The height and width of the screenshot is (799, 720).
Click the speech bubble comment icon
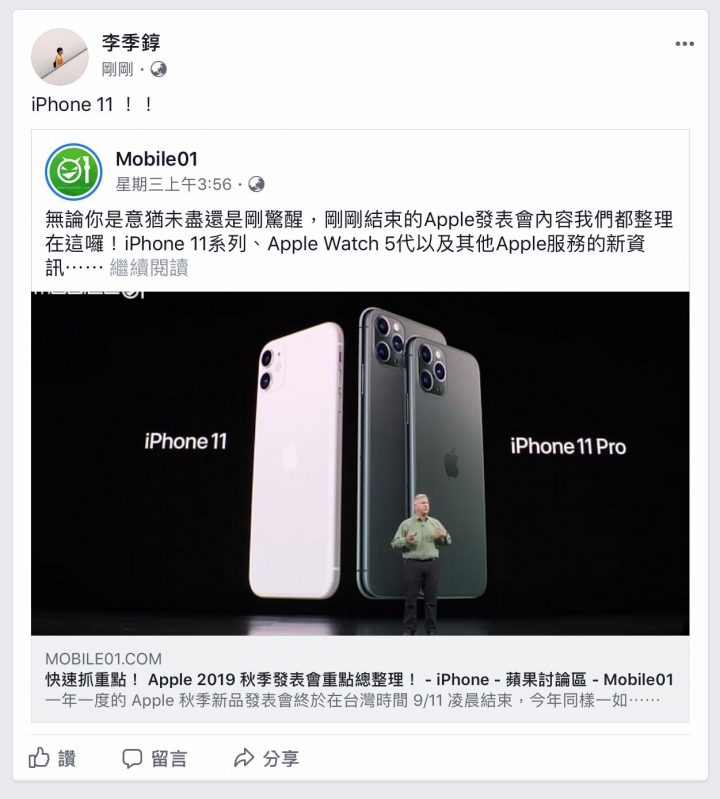pos(132,759)
